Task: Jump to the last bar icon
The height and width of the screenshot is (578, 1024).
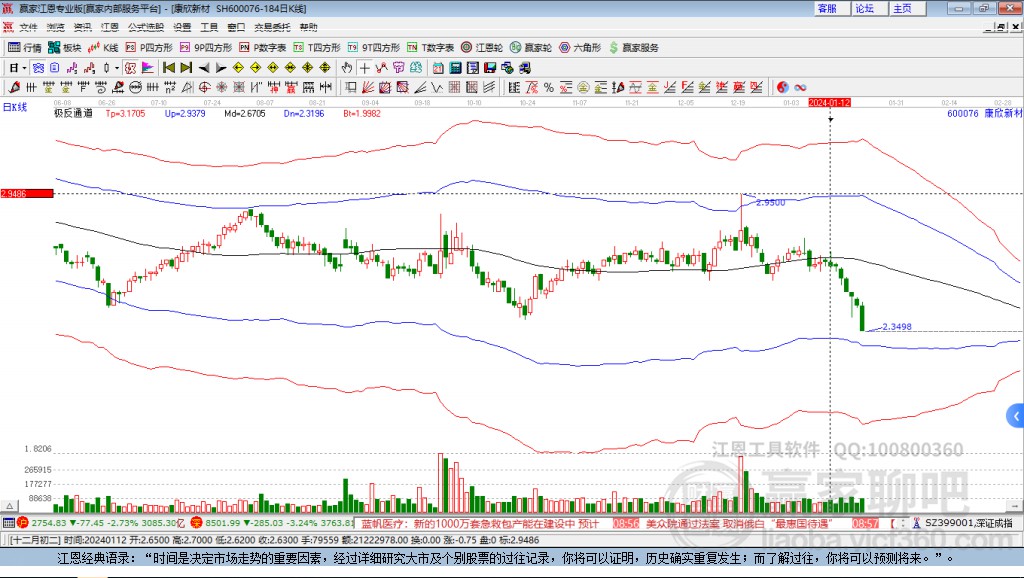Action: (x=186, y=68)
